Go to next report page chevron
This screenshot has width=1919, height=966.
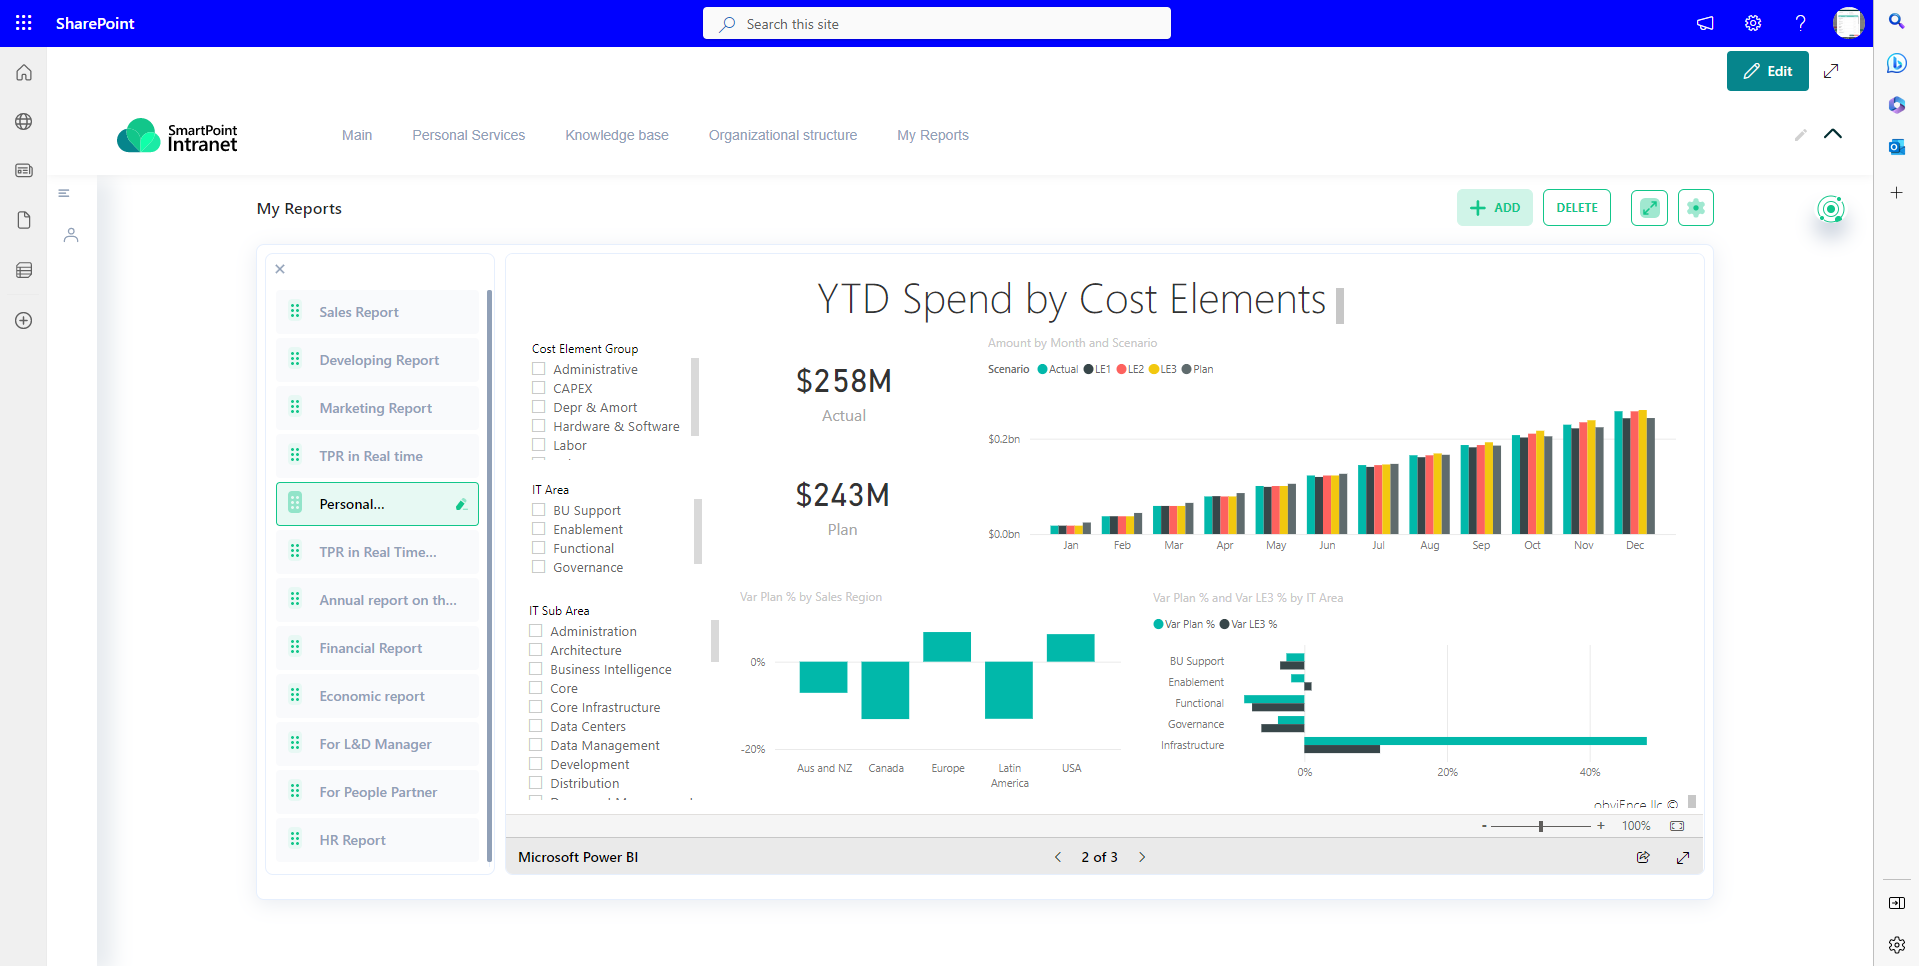coord(1142,857)
